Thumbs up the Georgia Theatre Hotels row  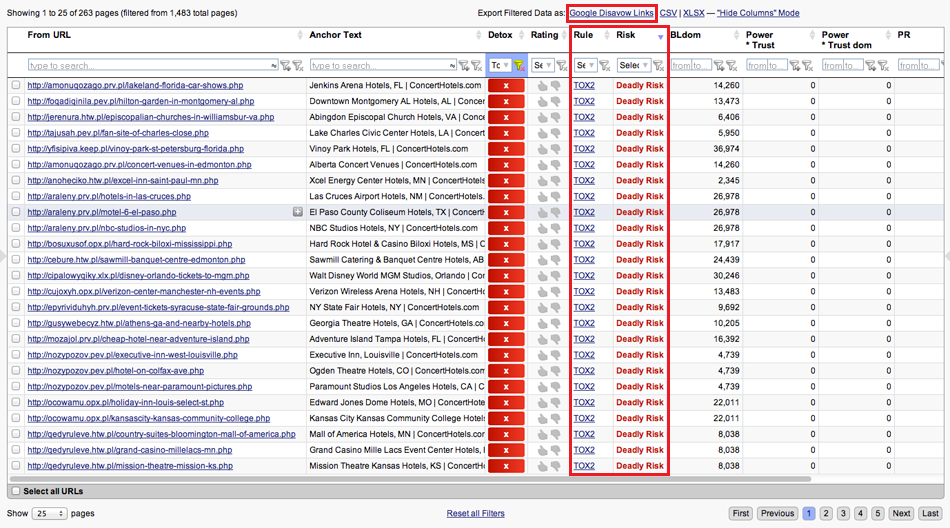click(x=542, y=324)
